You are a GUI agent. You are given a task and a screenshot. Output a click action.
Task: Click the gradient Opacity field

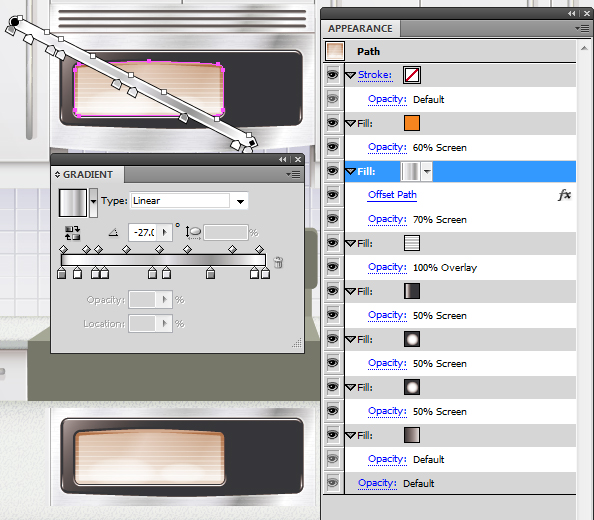[142, 300]
